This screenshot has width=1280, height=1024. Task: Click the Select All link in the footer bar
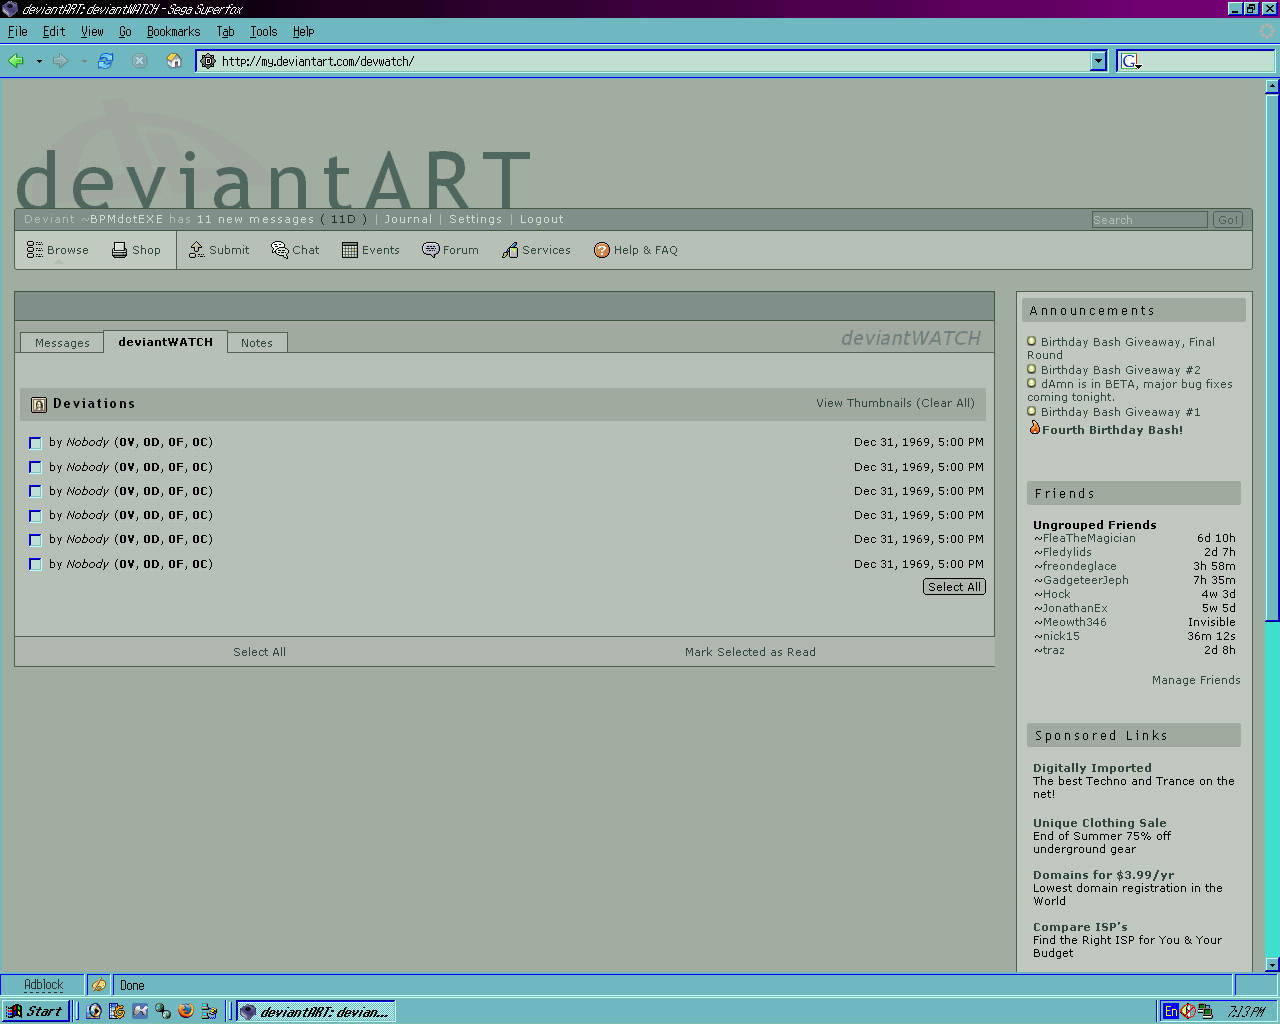pos(259,652)
